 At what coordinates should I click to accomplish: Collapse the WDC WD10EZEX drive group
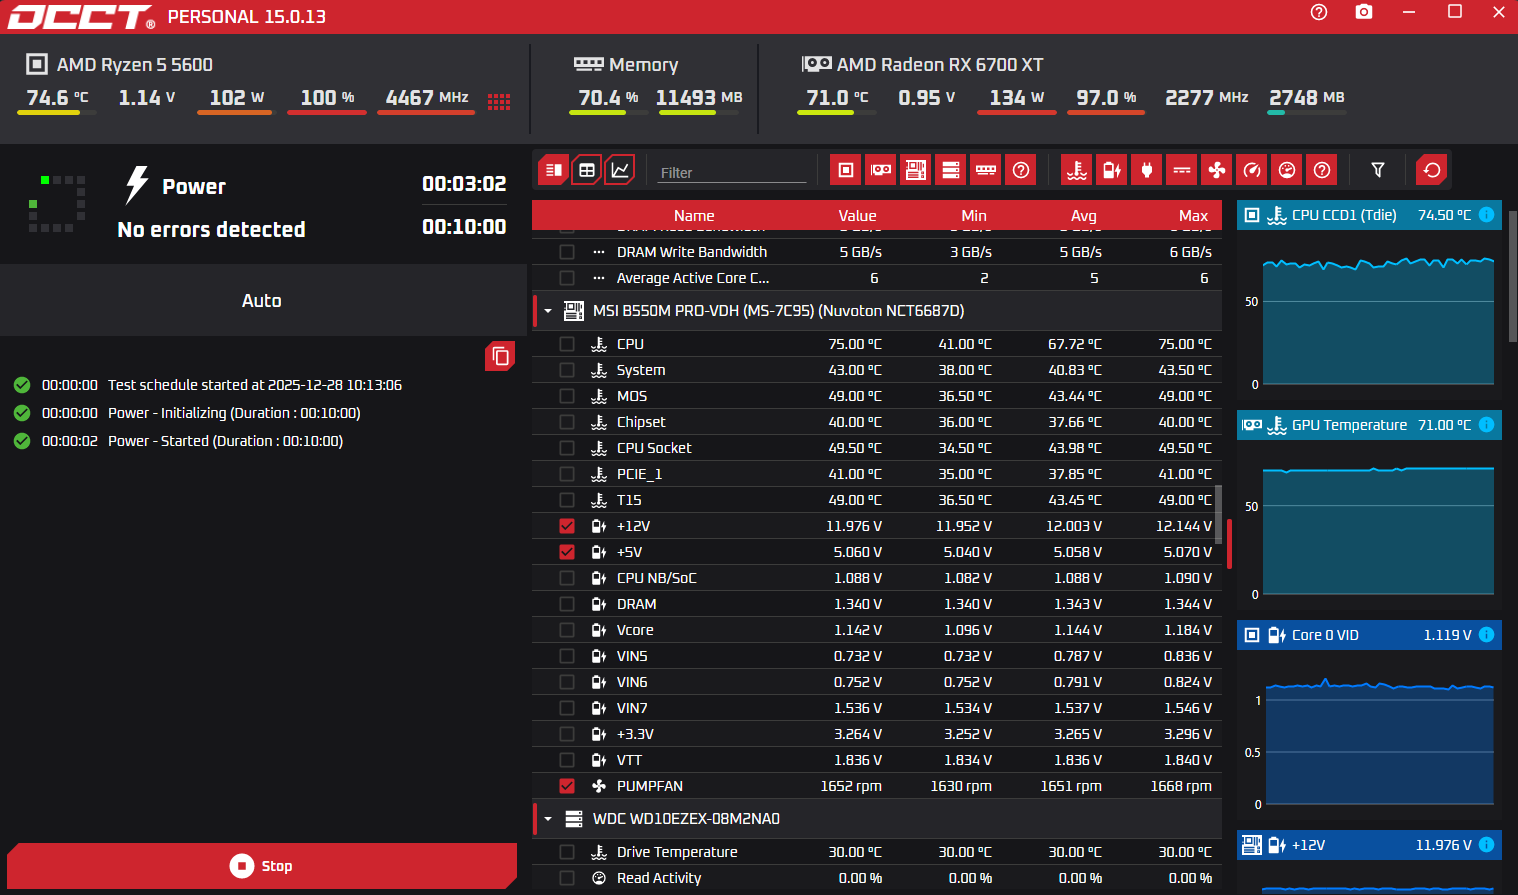[548, 819]
